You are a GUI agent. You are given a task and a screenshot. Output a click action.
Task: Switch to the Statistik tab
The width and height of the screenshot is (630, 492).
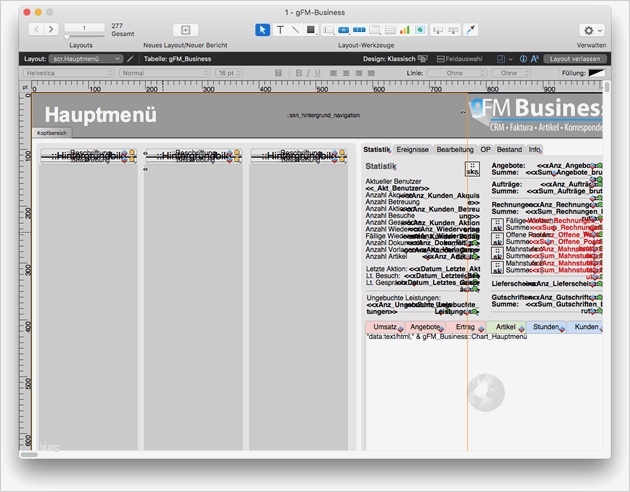377,149
